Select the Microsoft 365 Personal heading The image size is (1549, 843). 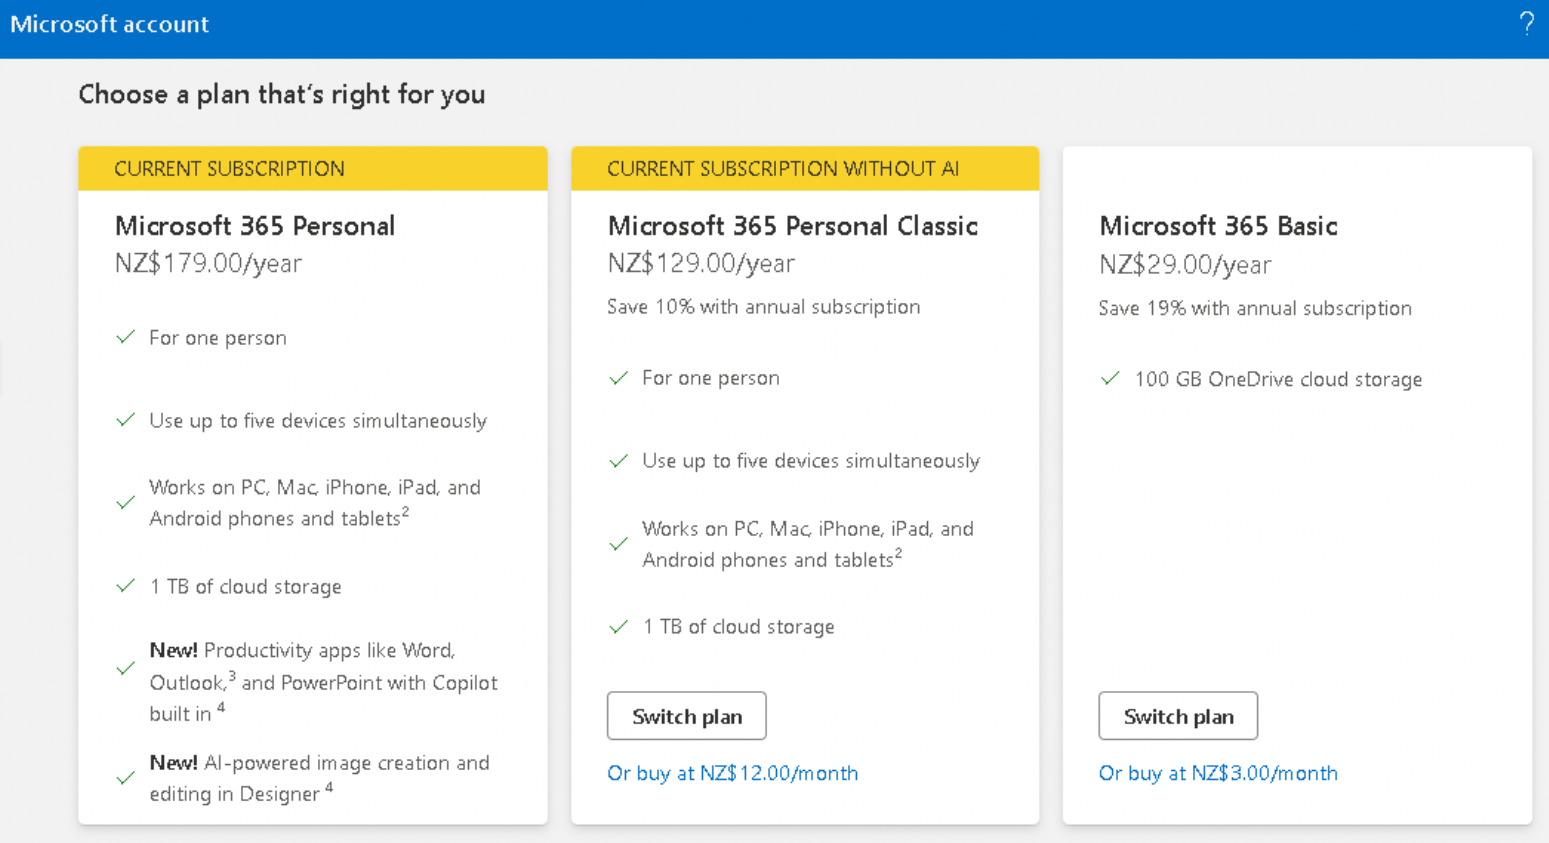255,226
